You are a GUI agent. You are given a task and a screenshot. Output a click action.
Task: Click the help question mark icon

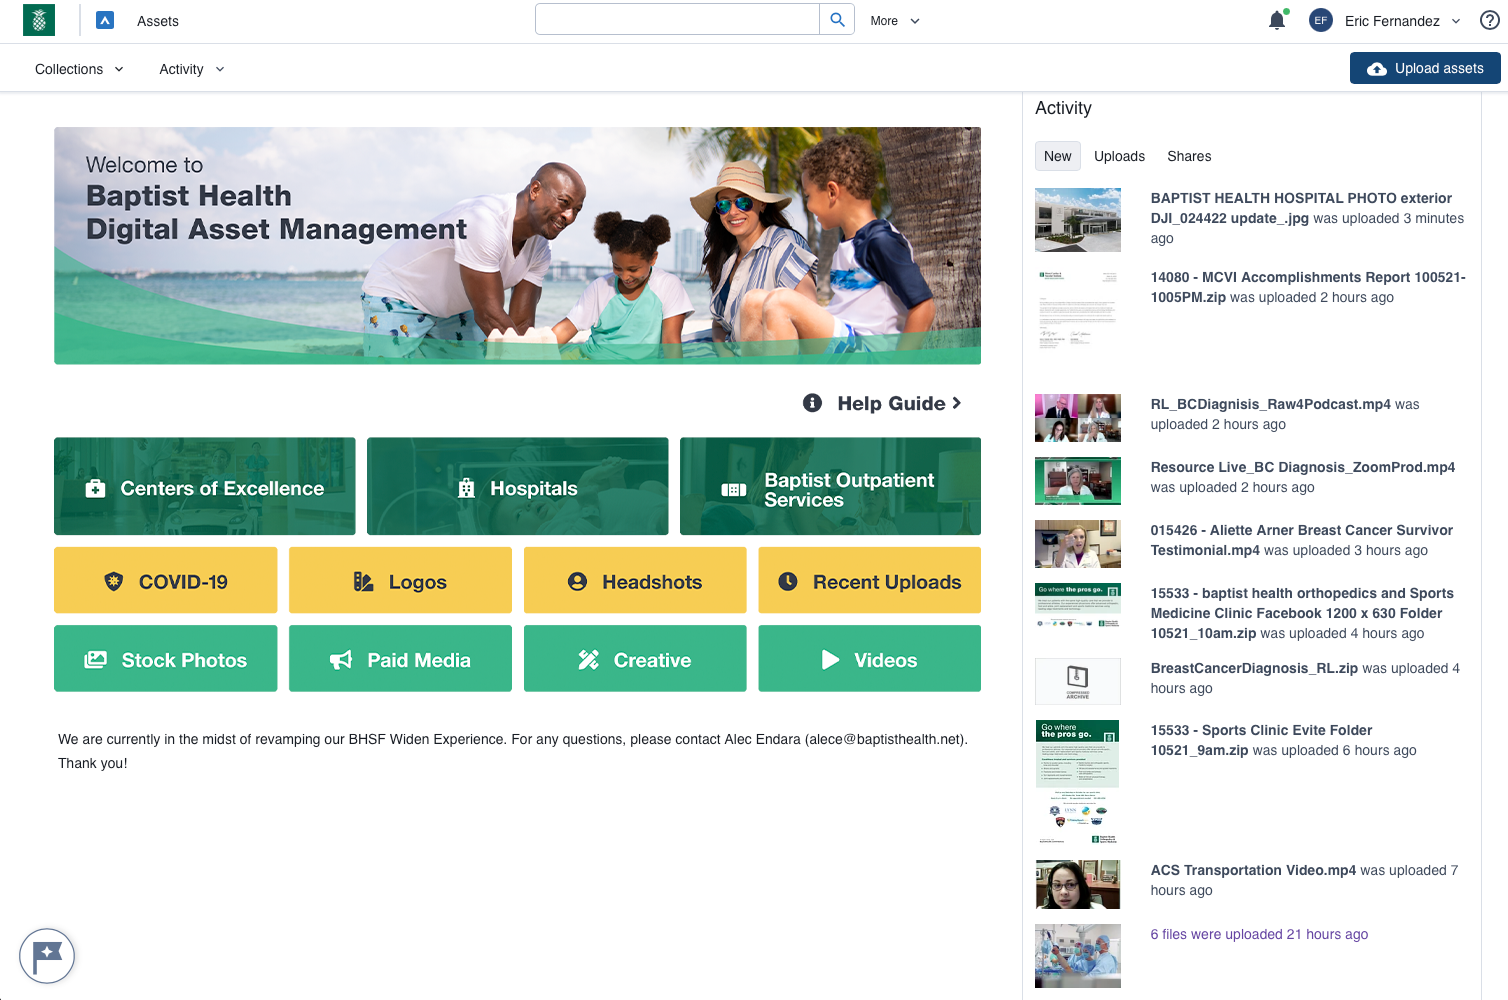tap(1489, 19)
